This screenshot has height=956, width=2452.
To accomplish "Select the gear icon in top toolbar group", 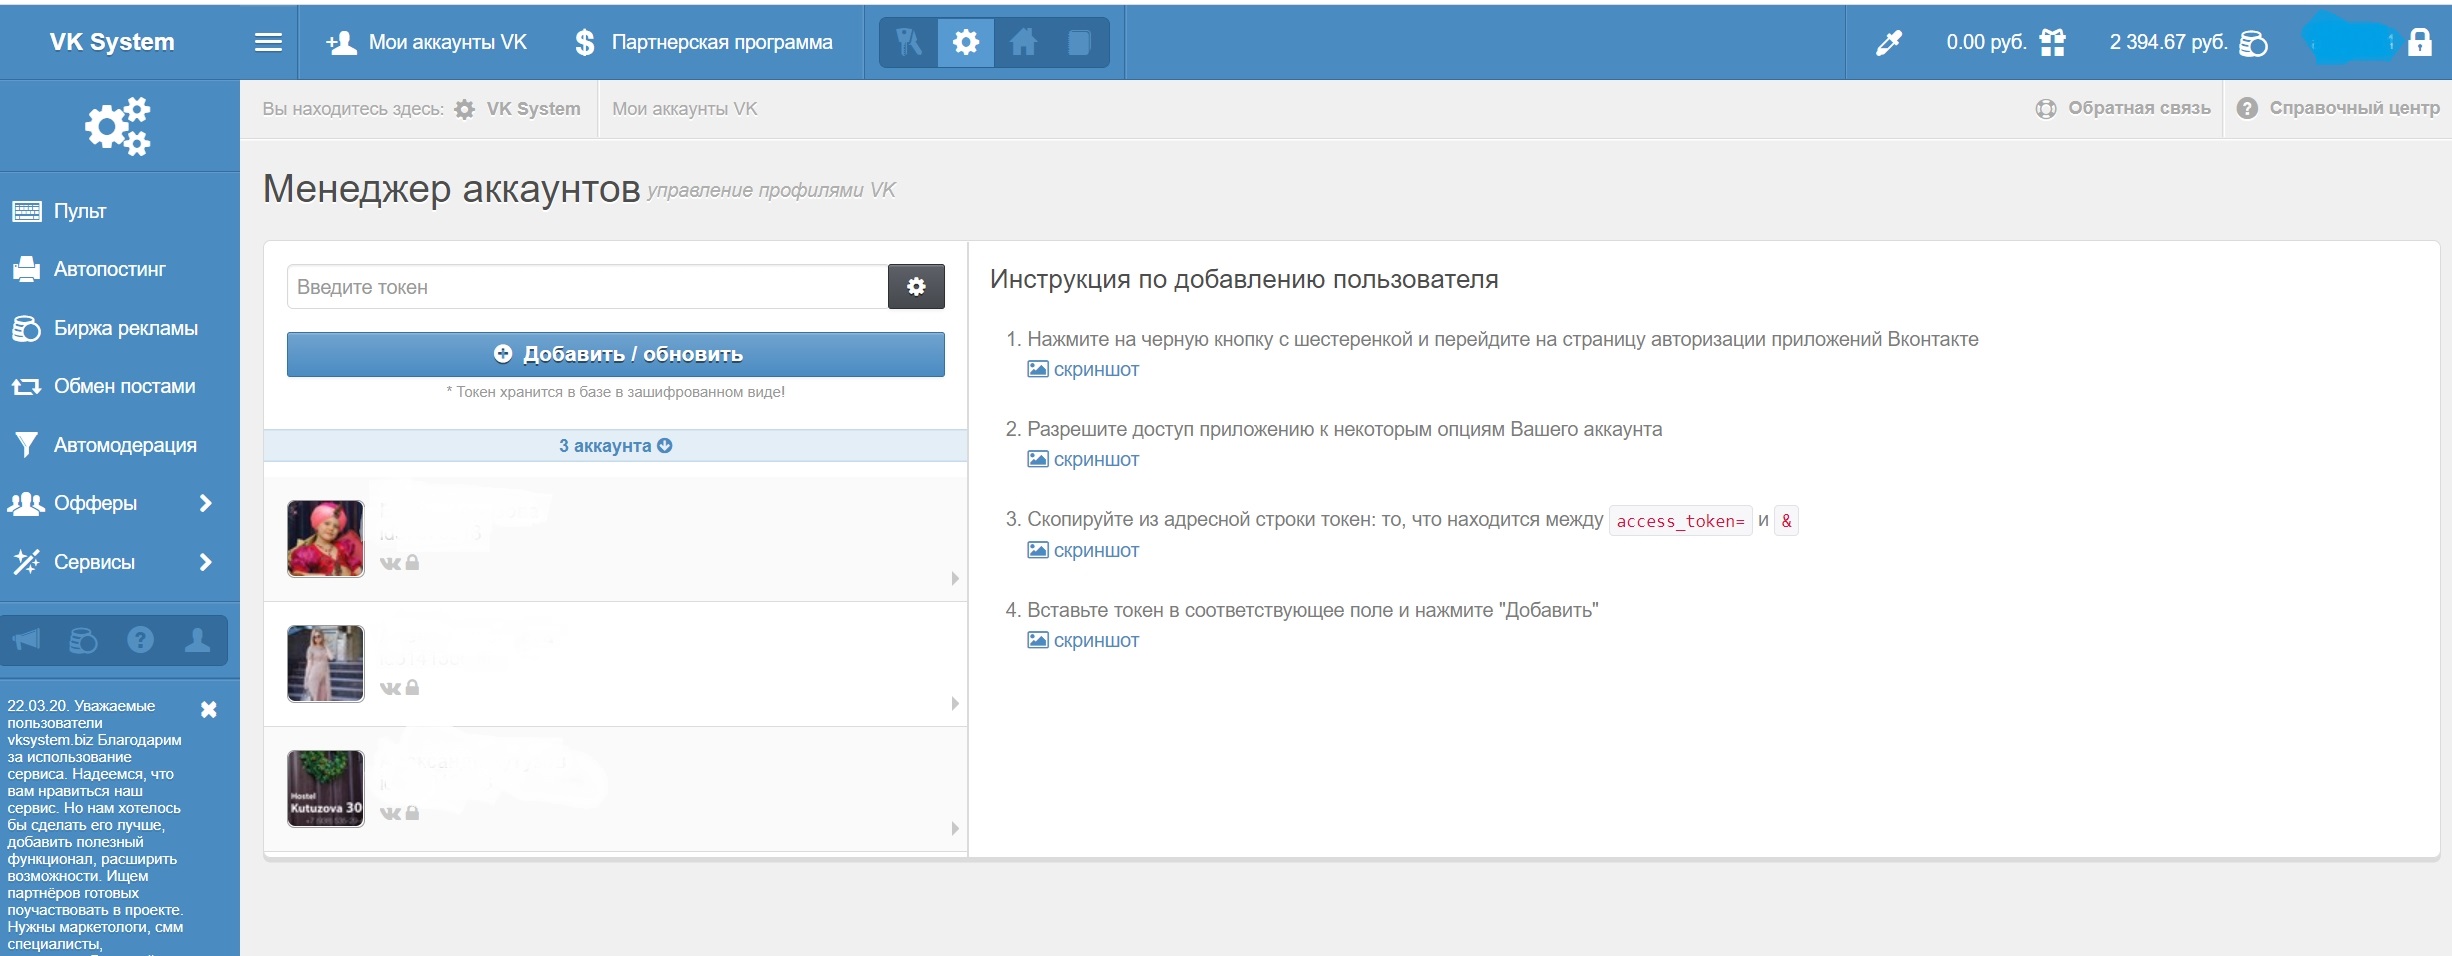I will pyautogui.click(x=965, y=42).
